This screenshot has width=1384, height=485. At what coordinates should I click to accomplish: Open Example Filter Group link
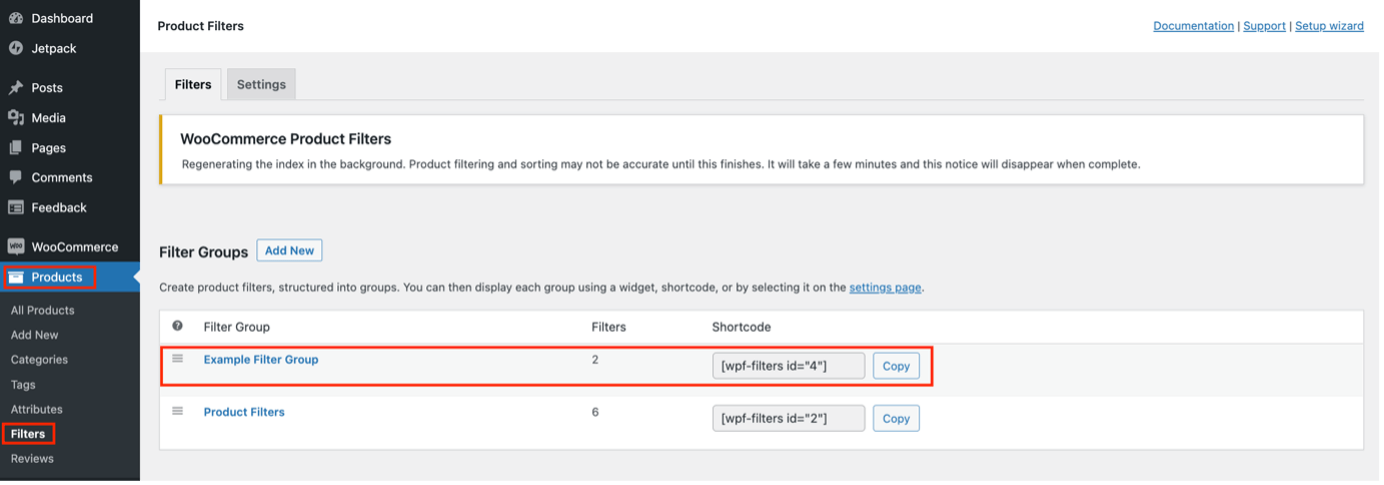[x=261, y=359]
